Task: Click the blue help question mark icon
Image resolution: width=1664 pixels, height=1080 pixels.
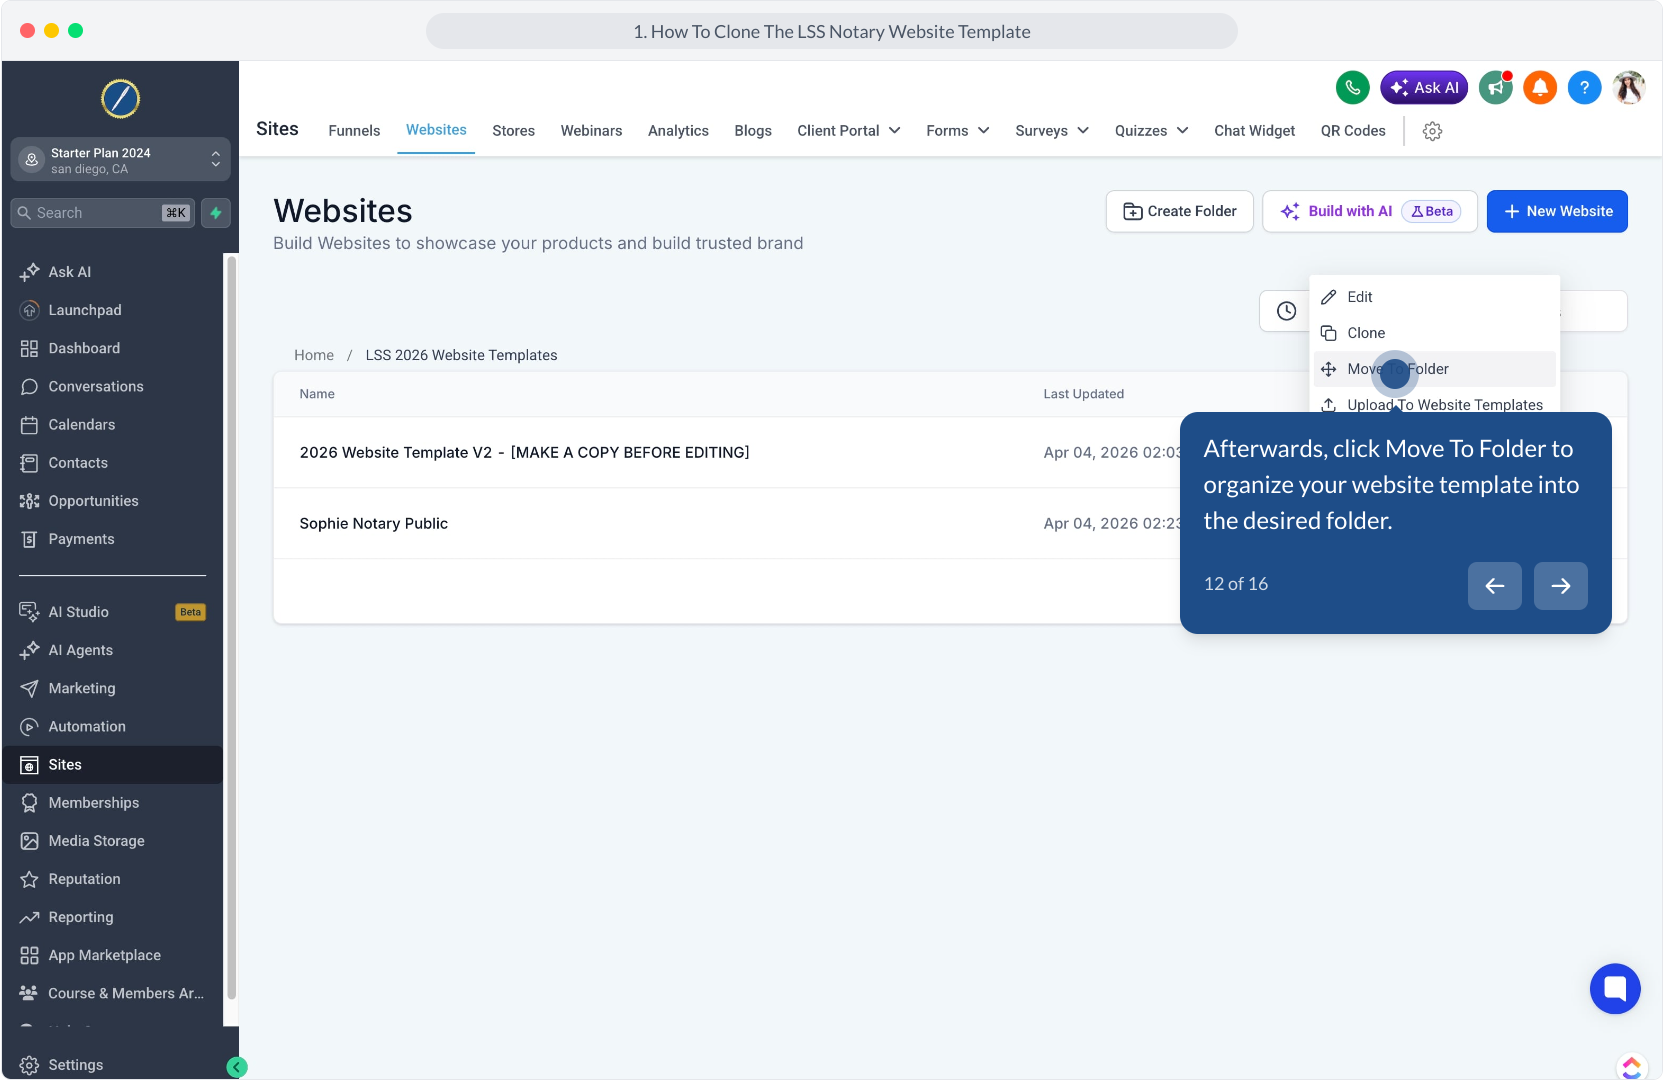Action: coord(1585,88)
